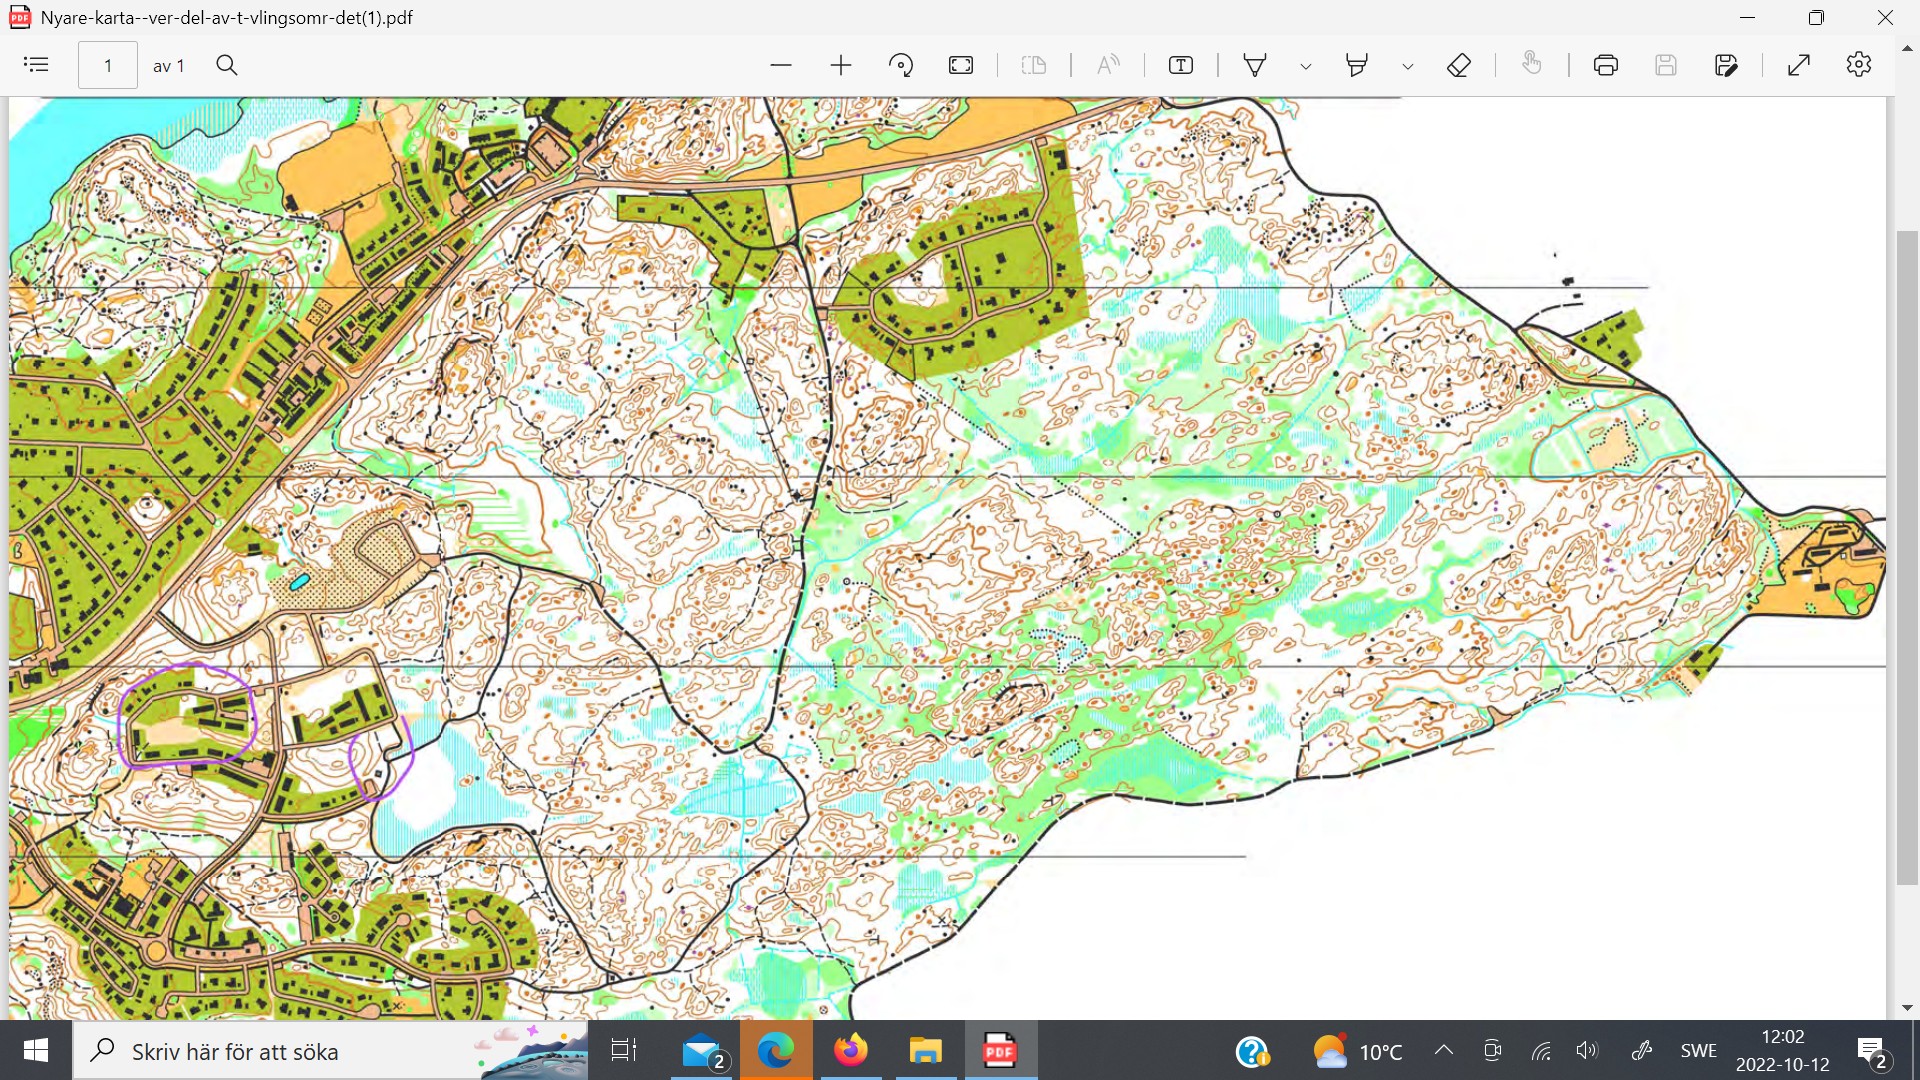
Task: Show hidden system tray icons chevron
Action: click(1444, 1050)
